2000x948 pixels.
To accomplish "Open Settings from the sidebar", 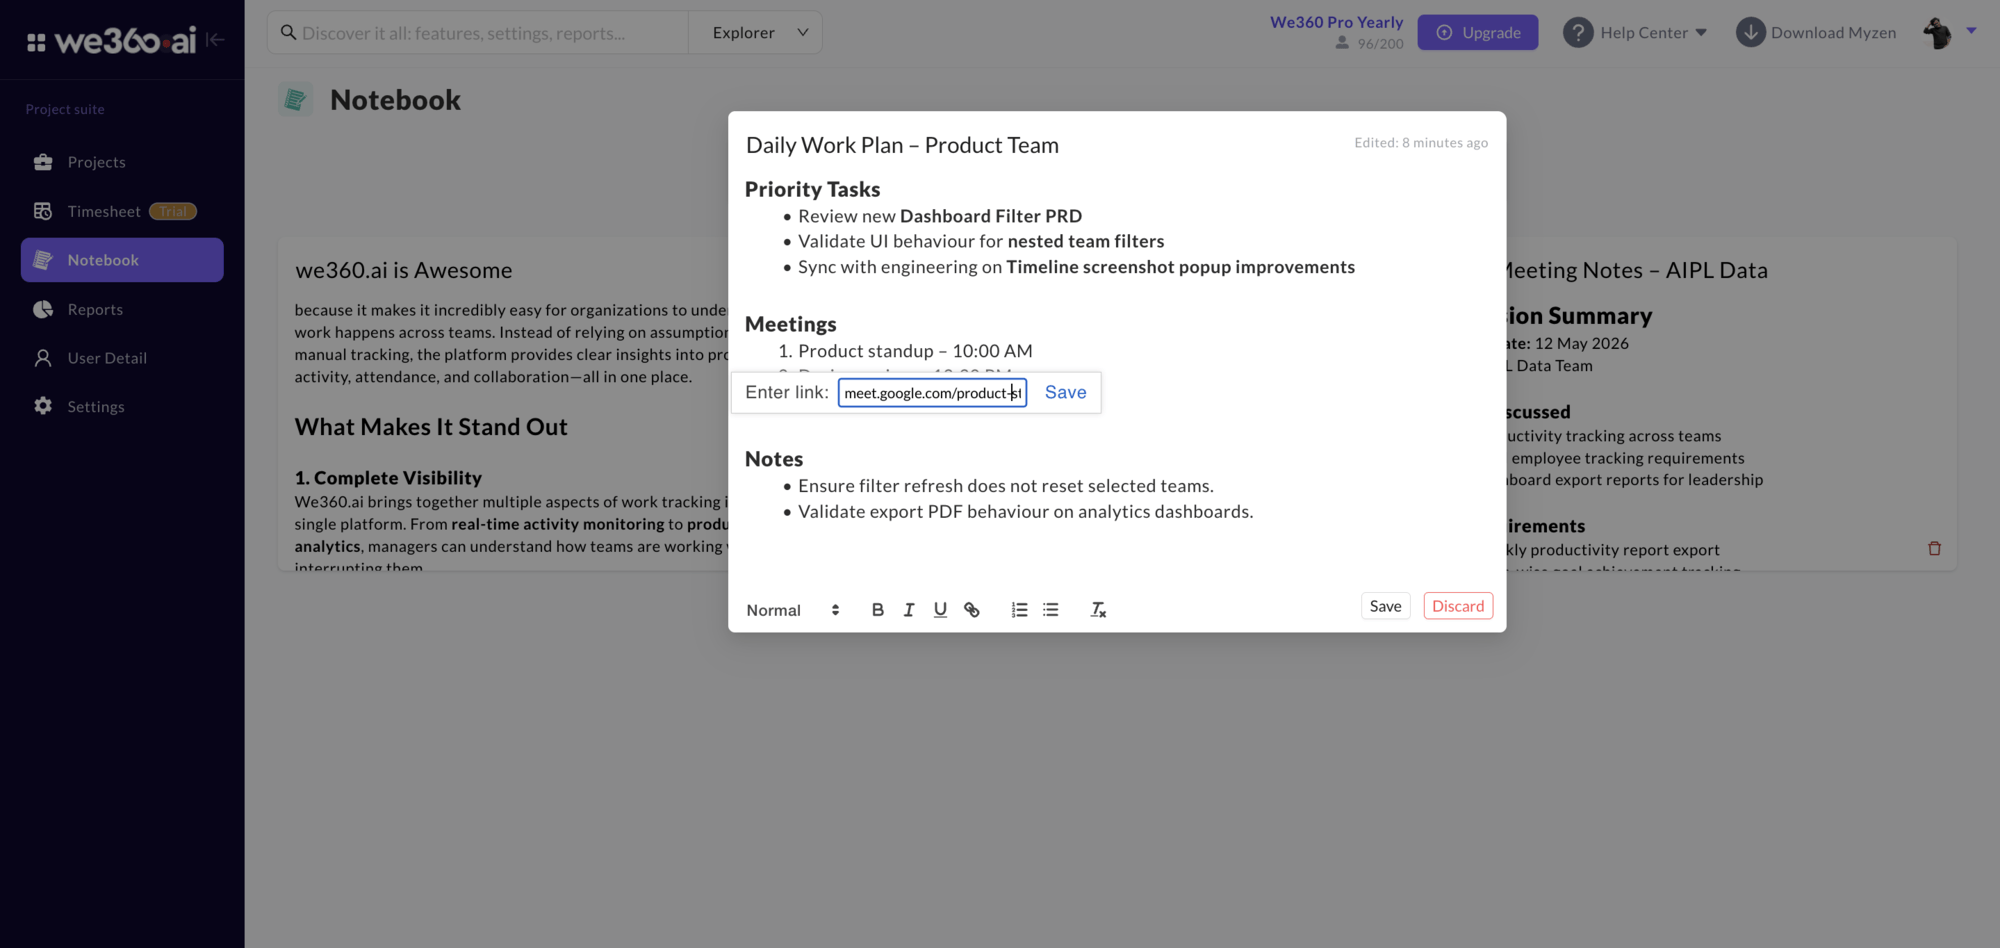I will tap(122, 407).
